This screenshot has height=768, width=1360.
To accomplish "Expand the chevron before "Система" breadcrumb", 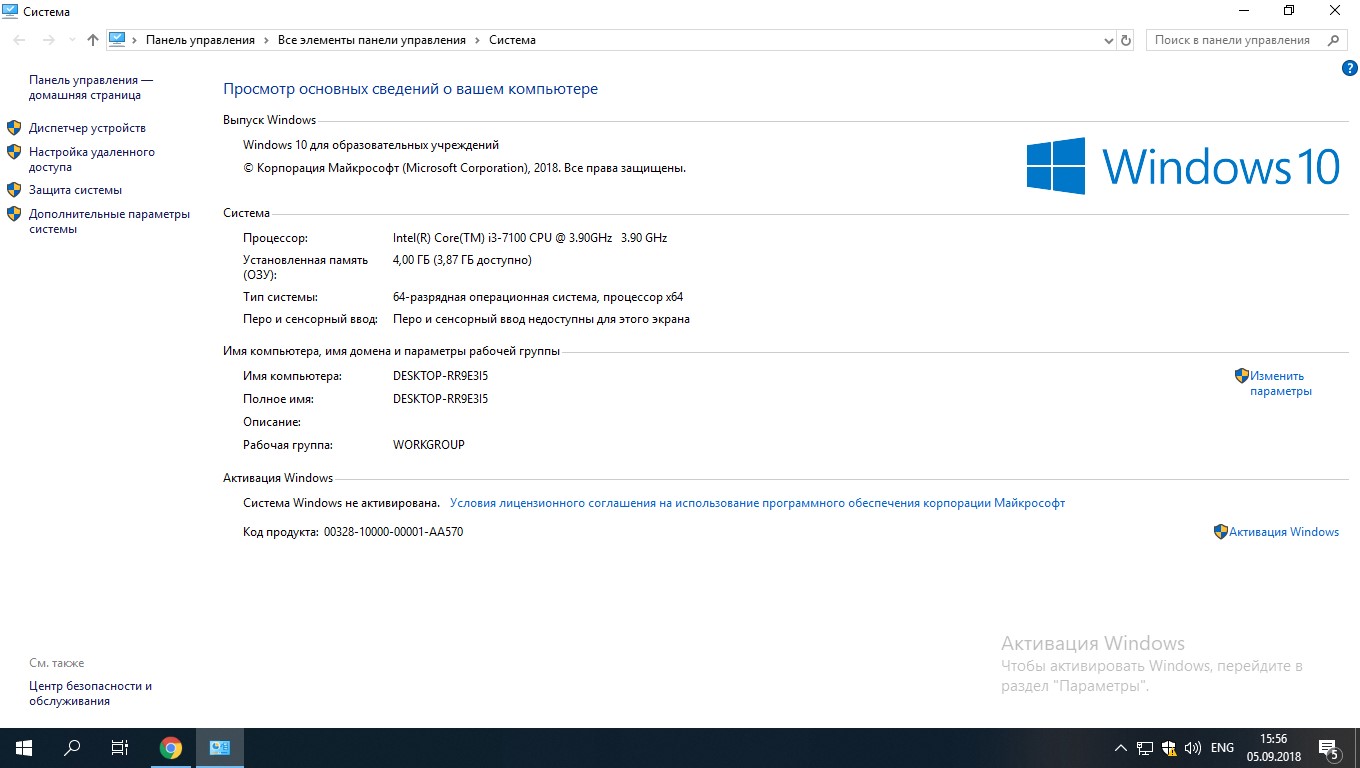I will coord(478,40).
